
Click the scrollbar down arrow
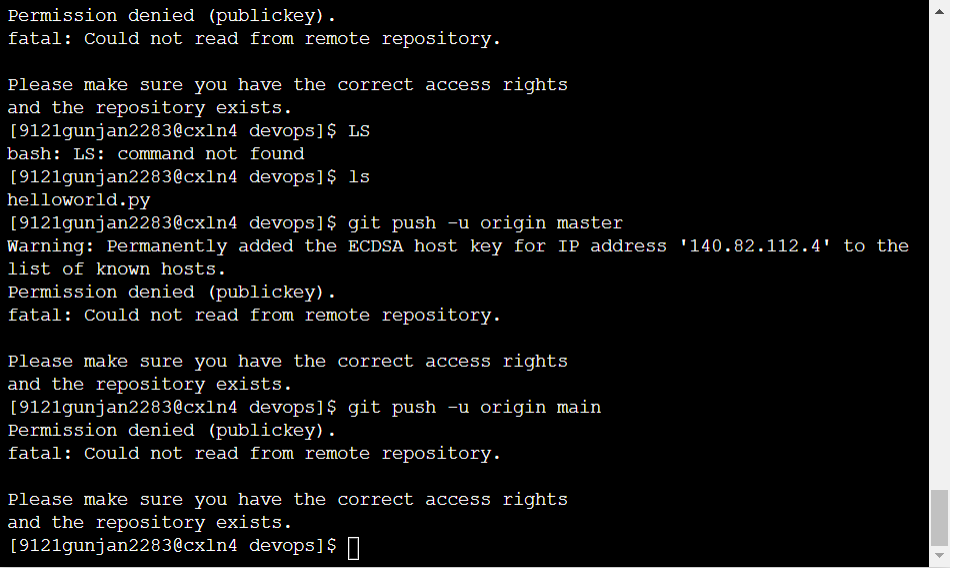click(x=940, y=556)
